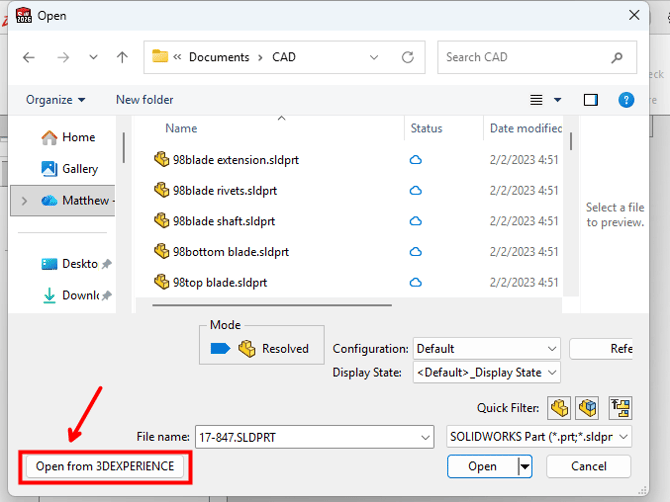Click cloud status of 98blade shaft
The height and width of the screenshot is (502, 670).
pyautogui.click(x=415, y=221)
